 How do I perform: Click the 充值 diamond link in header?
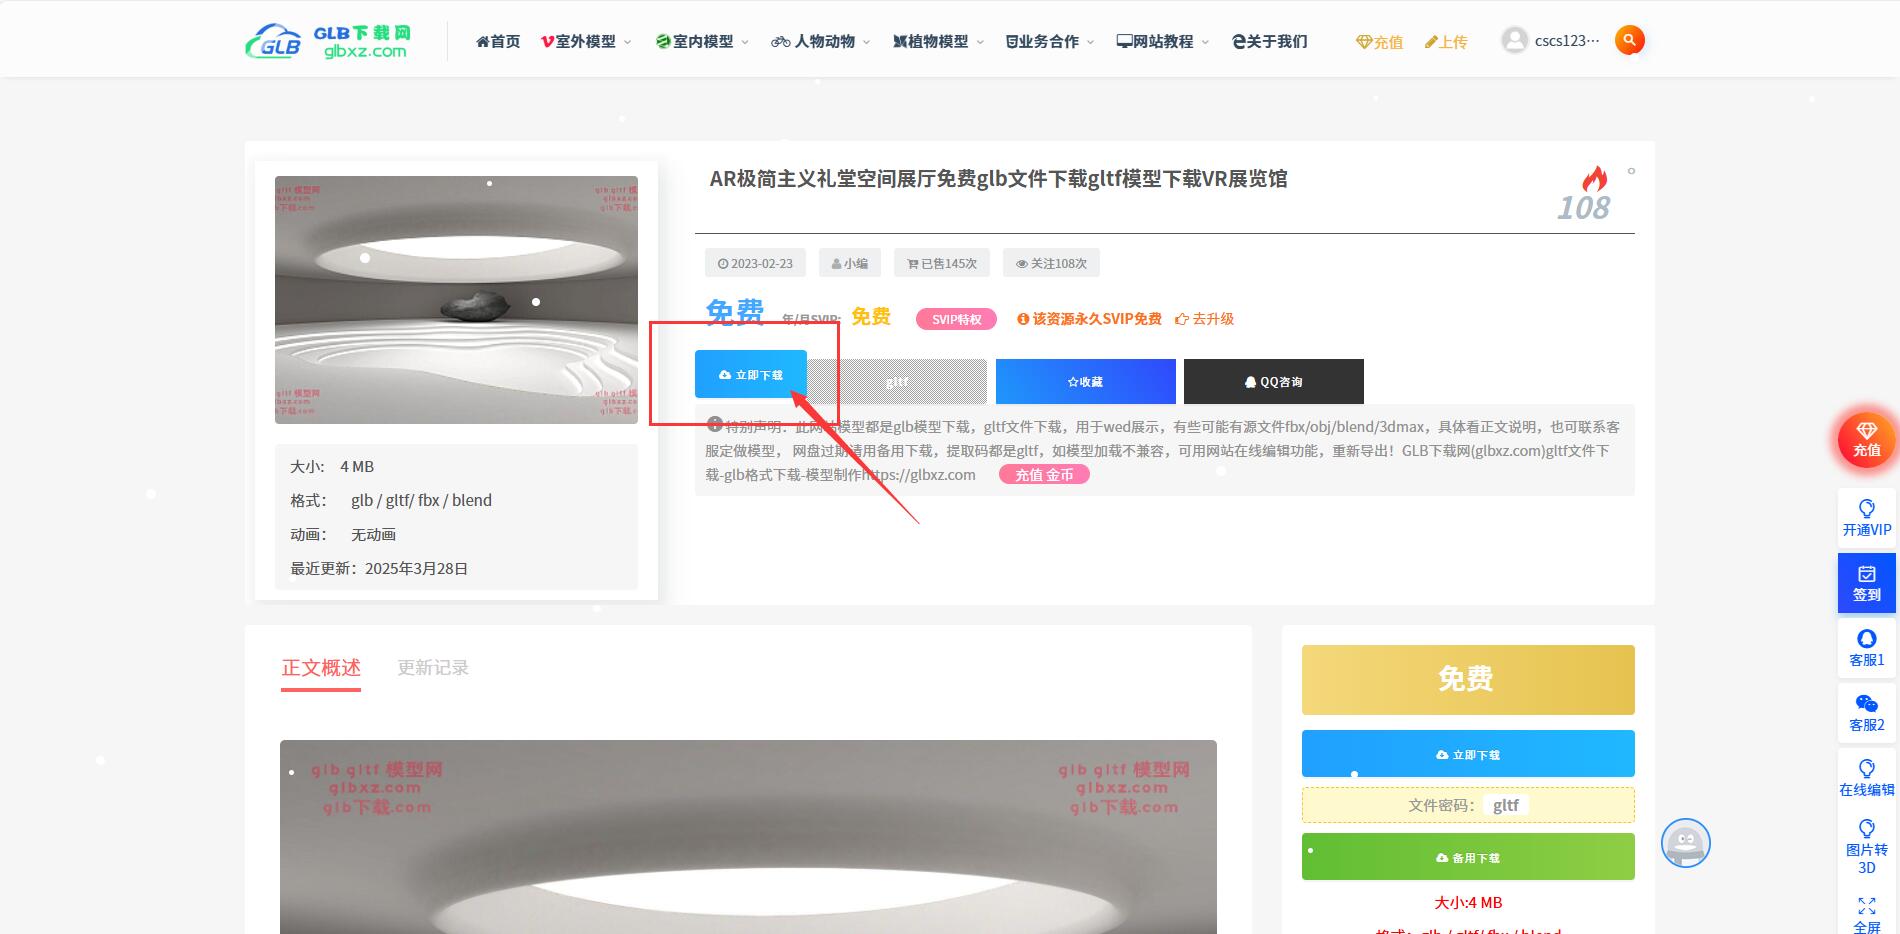pos(1379,42)
